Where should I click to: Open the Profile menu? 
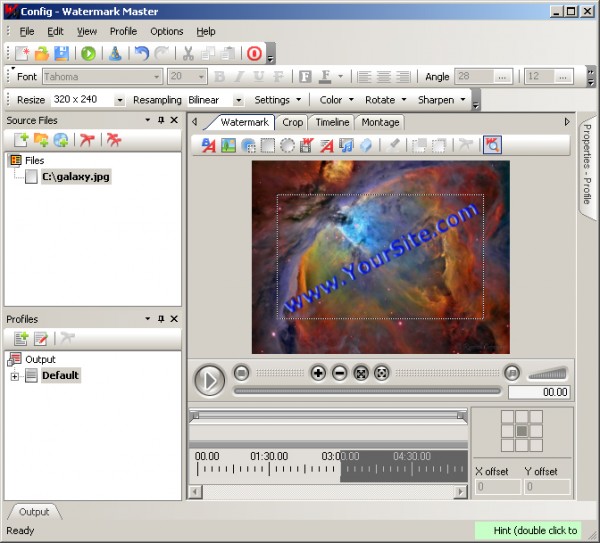coord(123,31)
